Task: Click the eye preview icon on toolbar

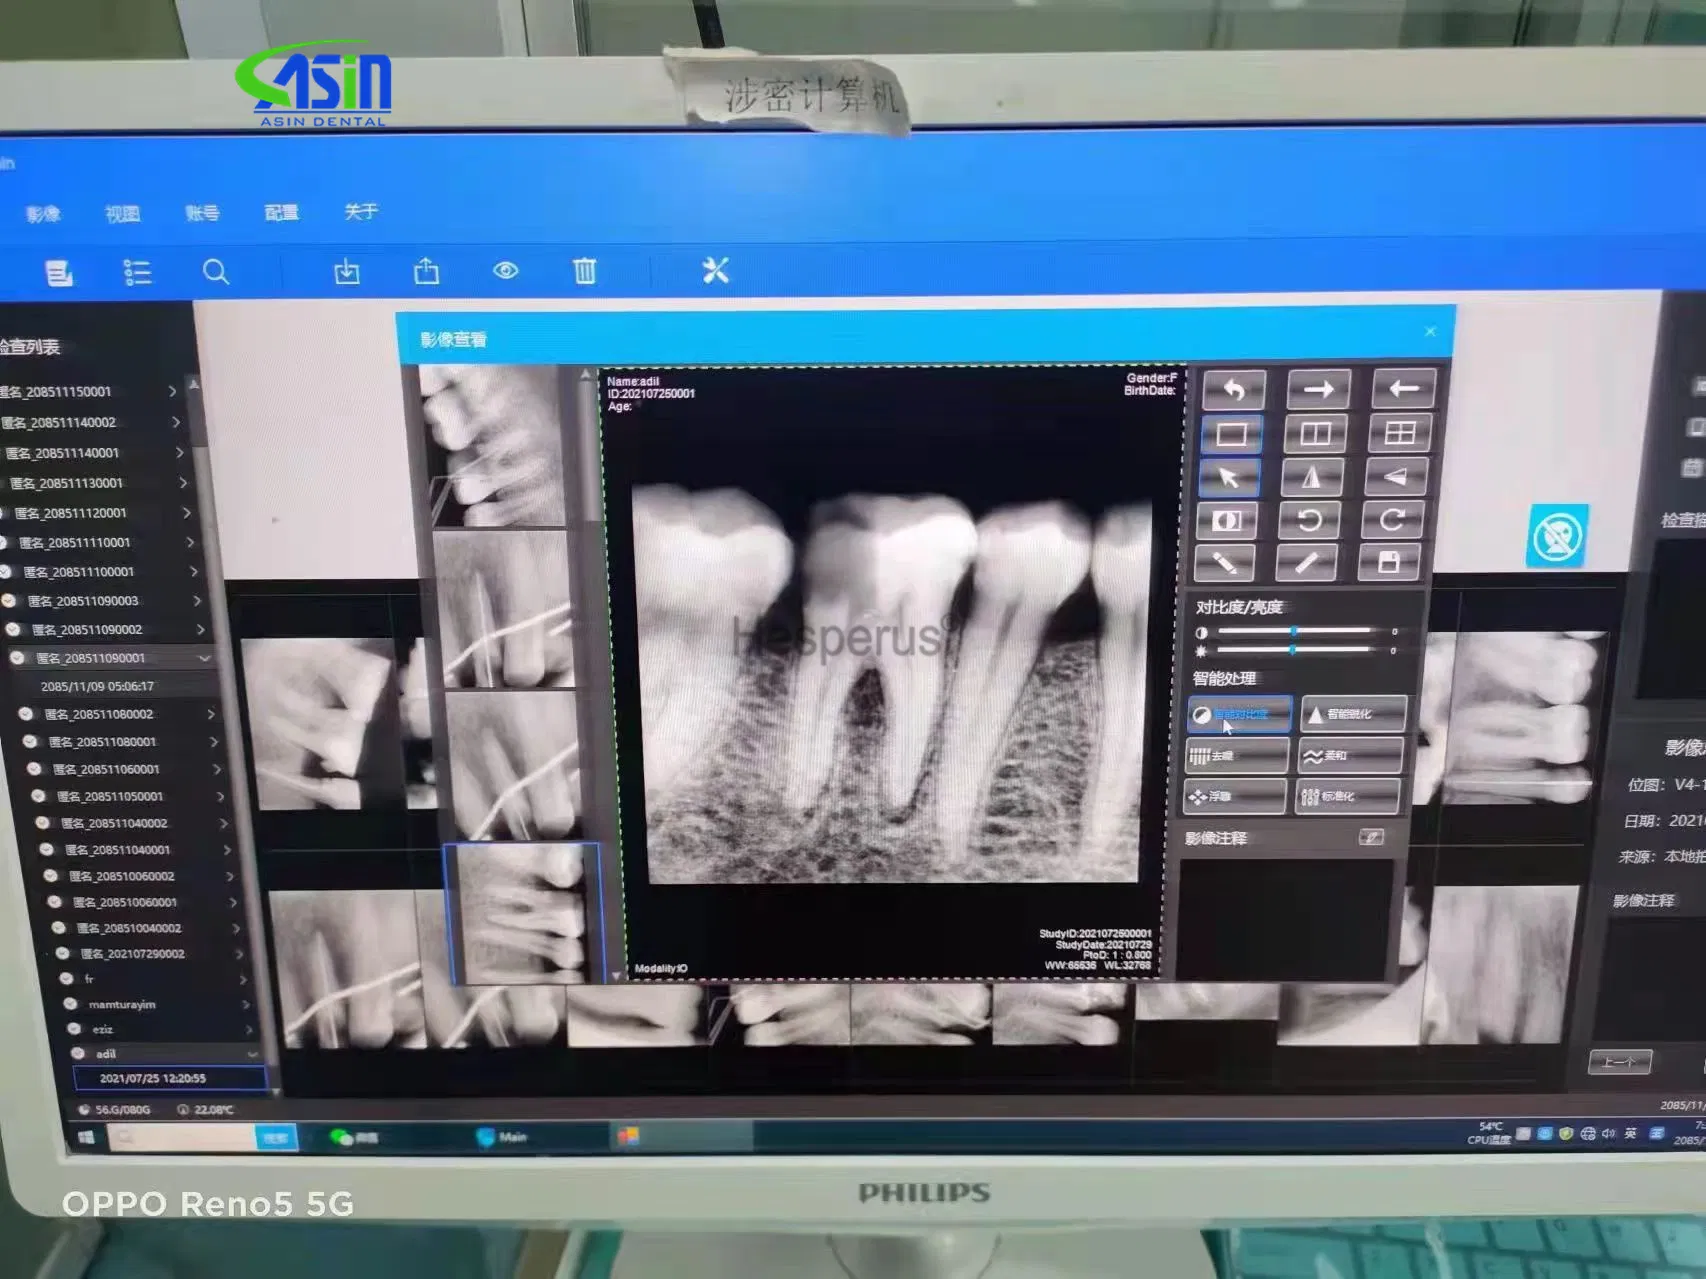Action: pos(507,270)
